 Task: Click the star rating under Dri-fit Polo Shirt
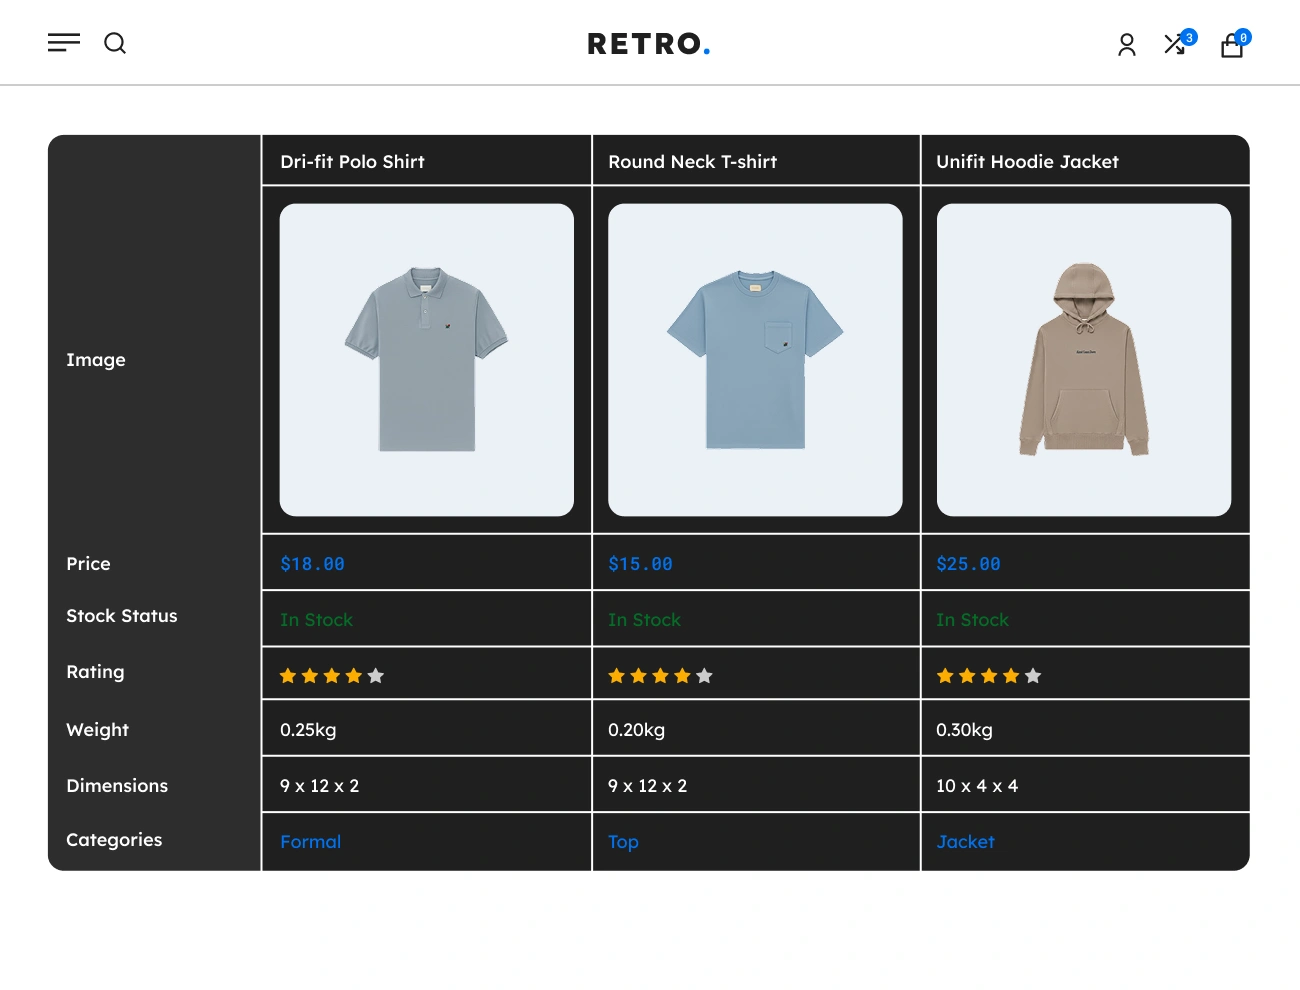(332, 676)
